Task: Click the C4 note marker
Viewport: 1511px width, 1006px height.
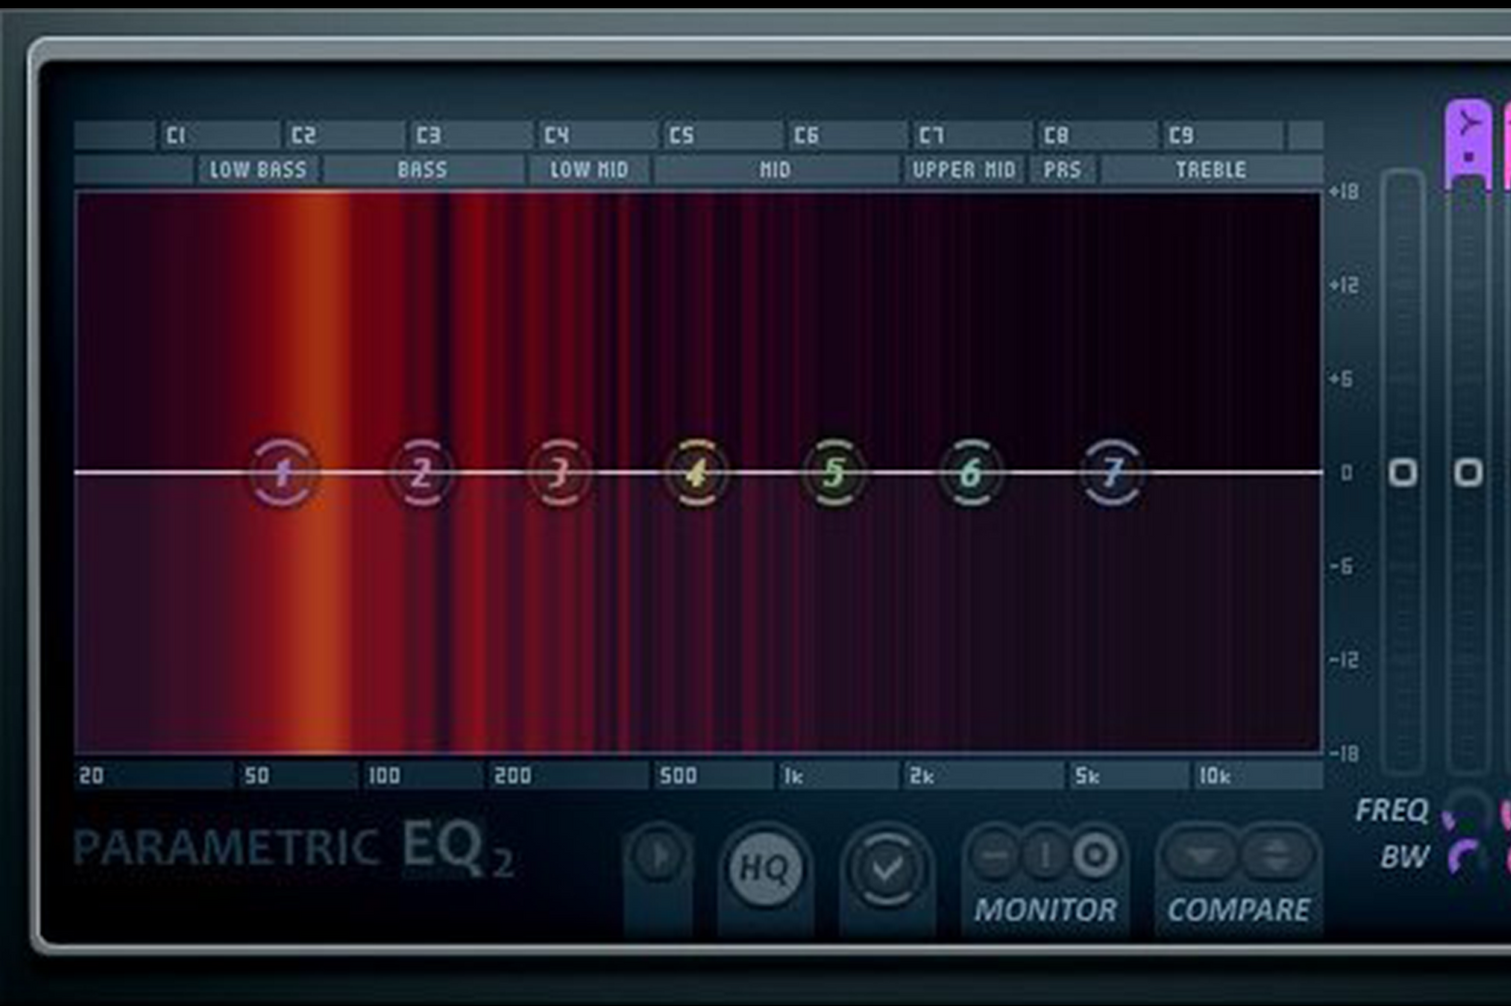Action: [556, 135]
